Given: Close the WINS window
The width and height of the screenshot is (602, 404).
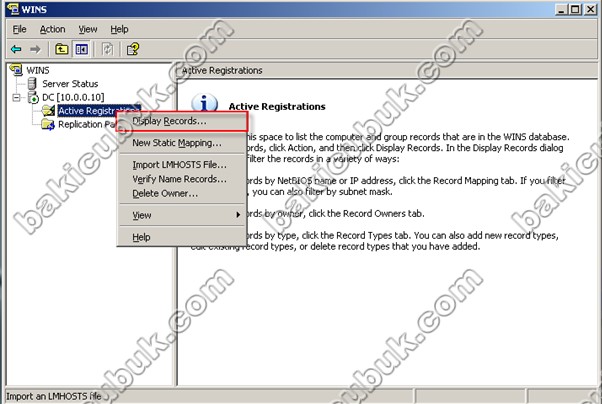Looking at the screenshot, I should coord(590,9).
